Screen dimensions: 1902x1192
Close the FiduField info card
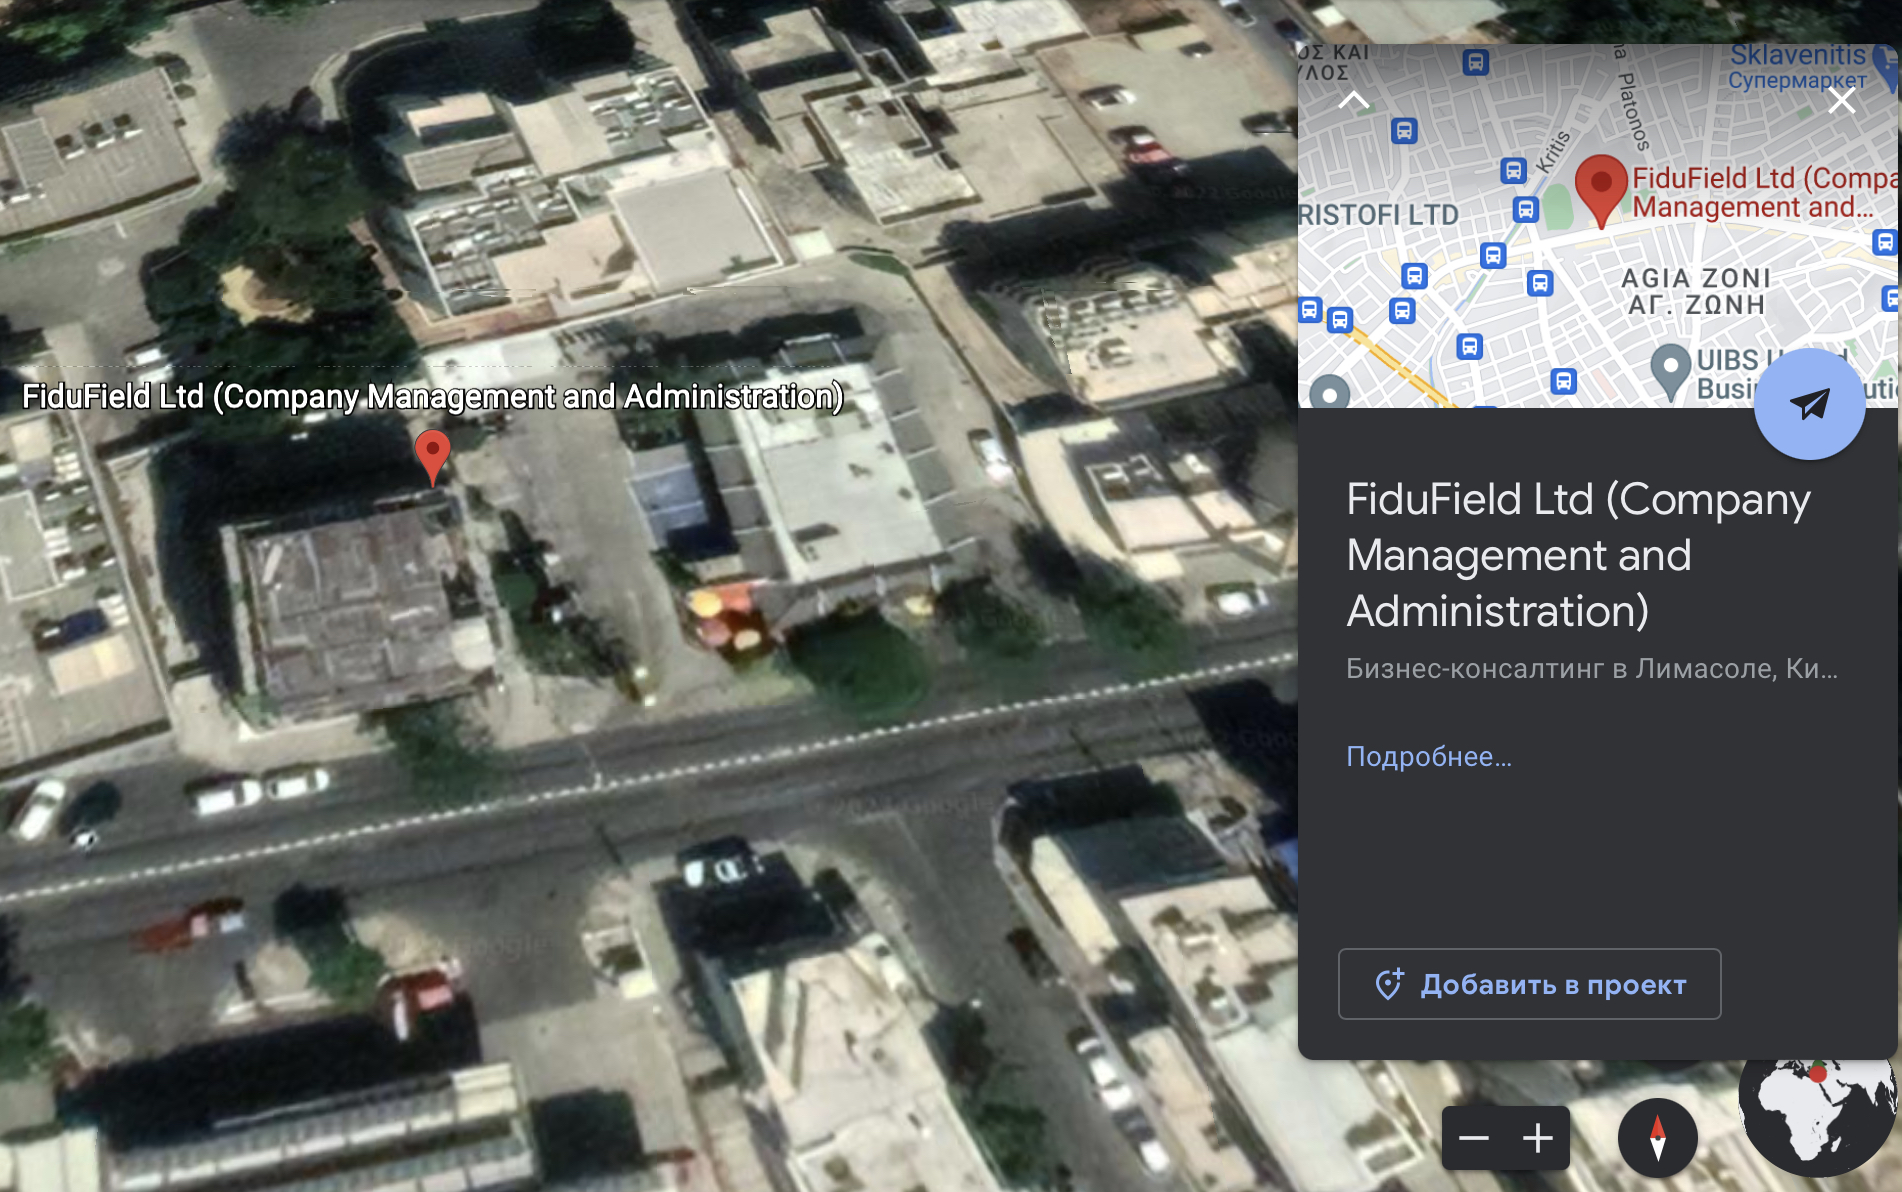tap(1841, 100)
